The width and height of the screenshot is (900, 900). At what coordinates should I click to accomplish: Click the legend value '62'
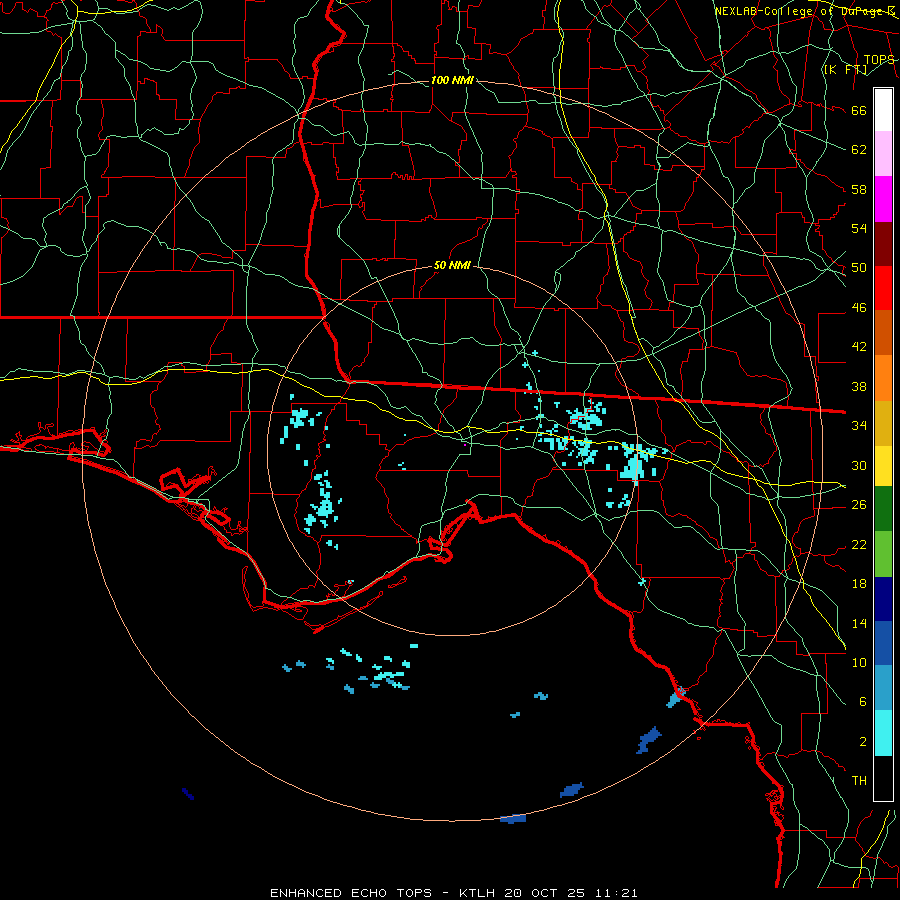click(x=859, y=149)
